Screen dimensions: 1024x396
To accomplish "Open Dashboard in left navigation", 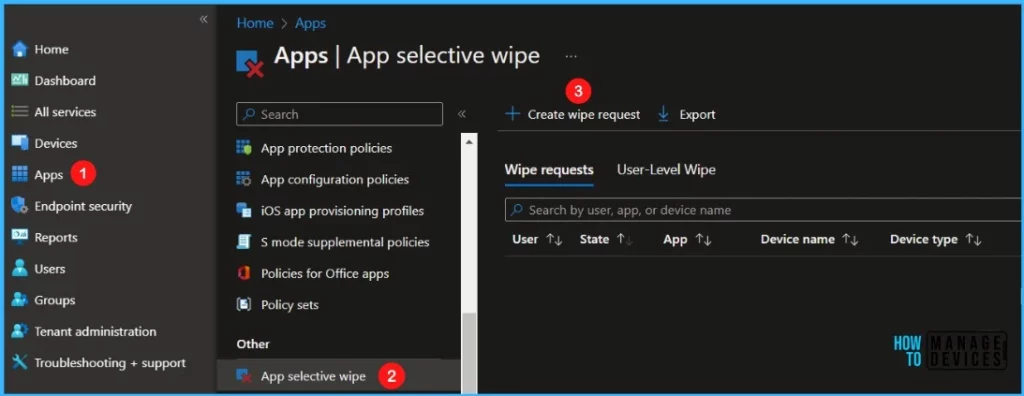I will pos(65,80).
